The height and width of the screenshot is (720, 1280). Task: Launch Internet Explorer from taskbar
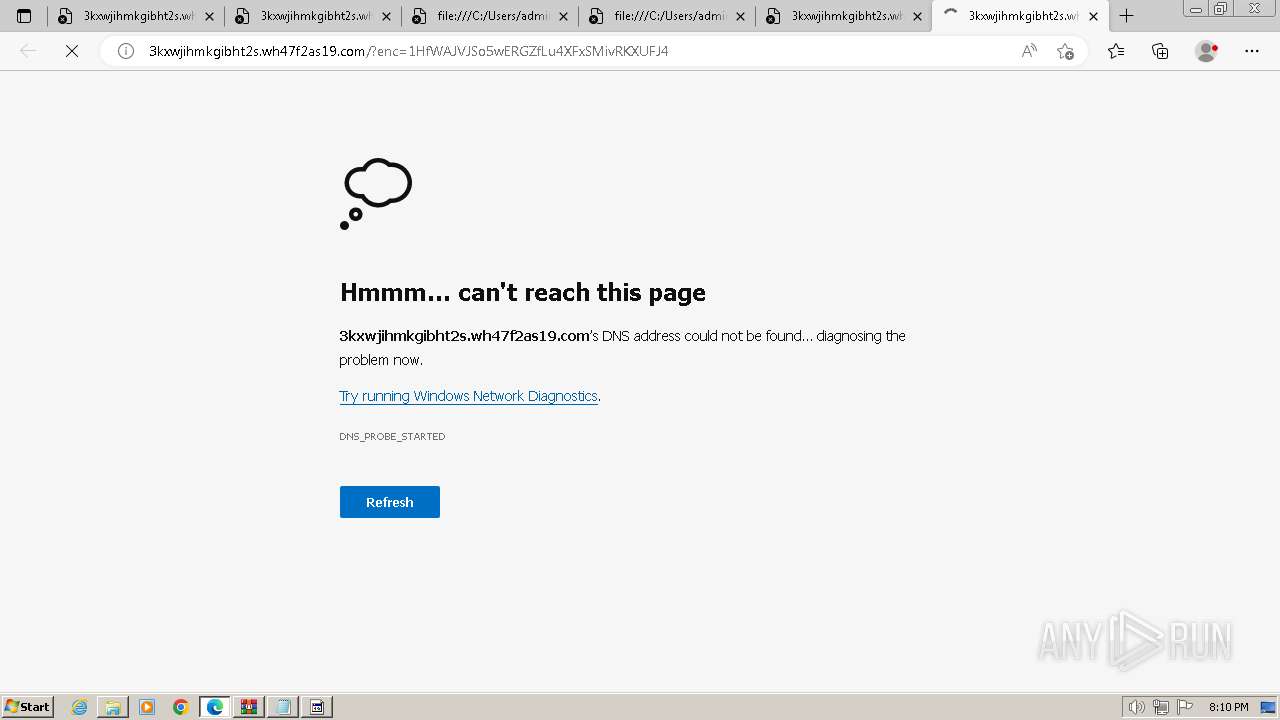[80, 707]
